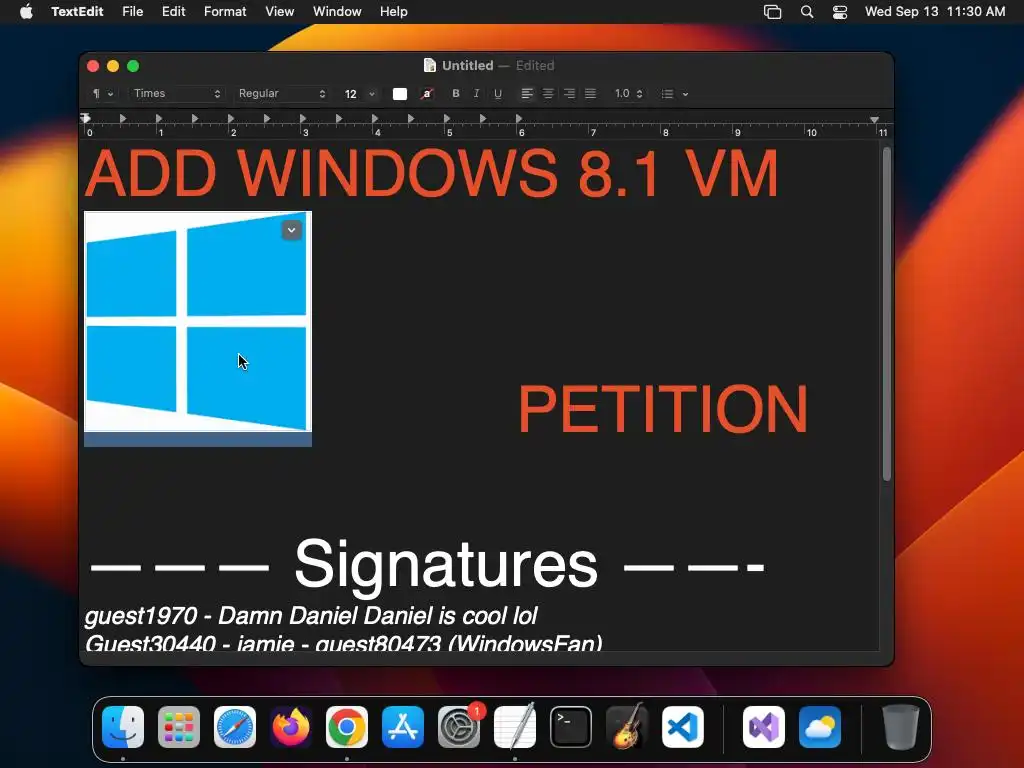Click the left indent marker on ruler
This screenshot has width=1024, height=768.
tap(86, 119)
